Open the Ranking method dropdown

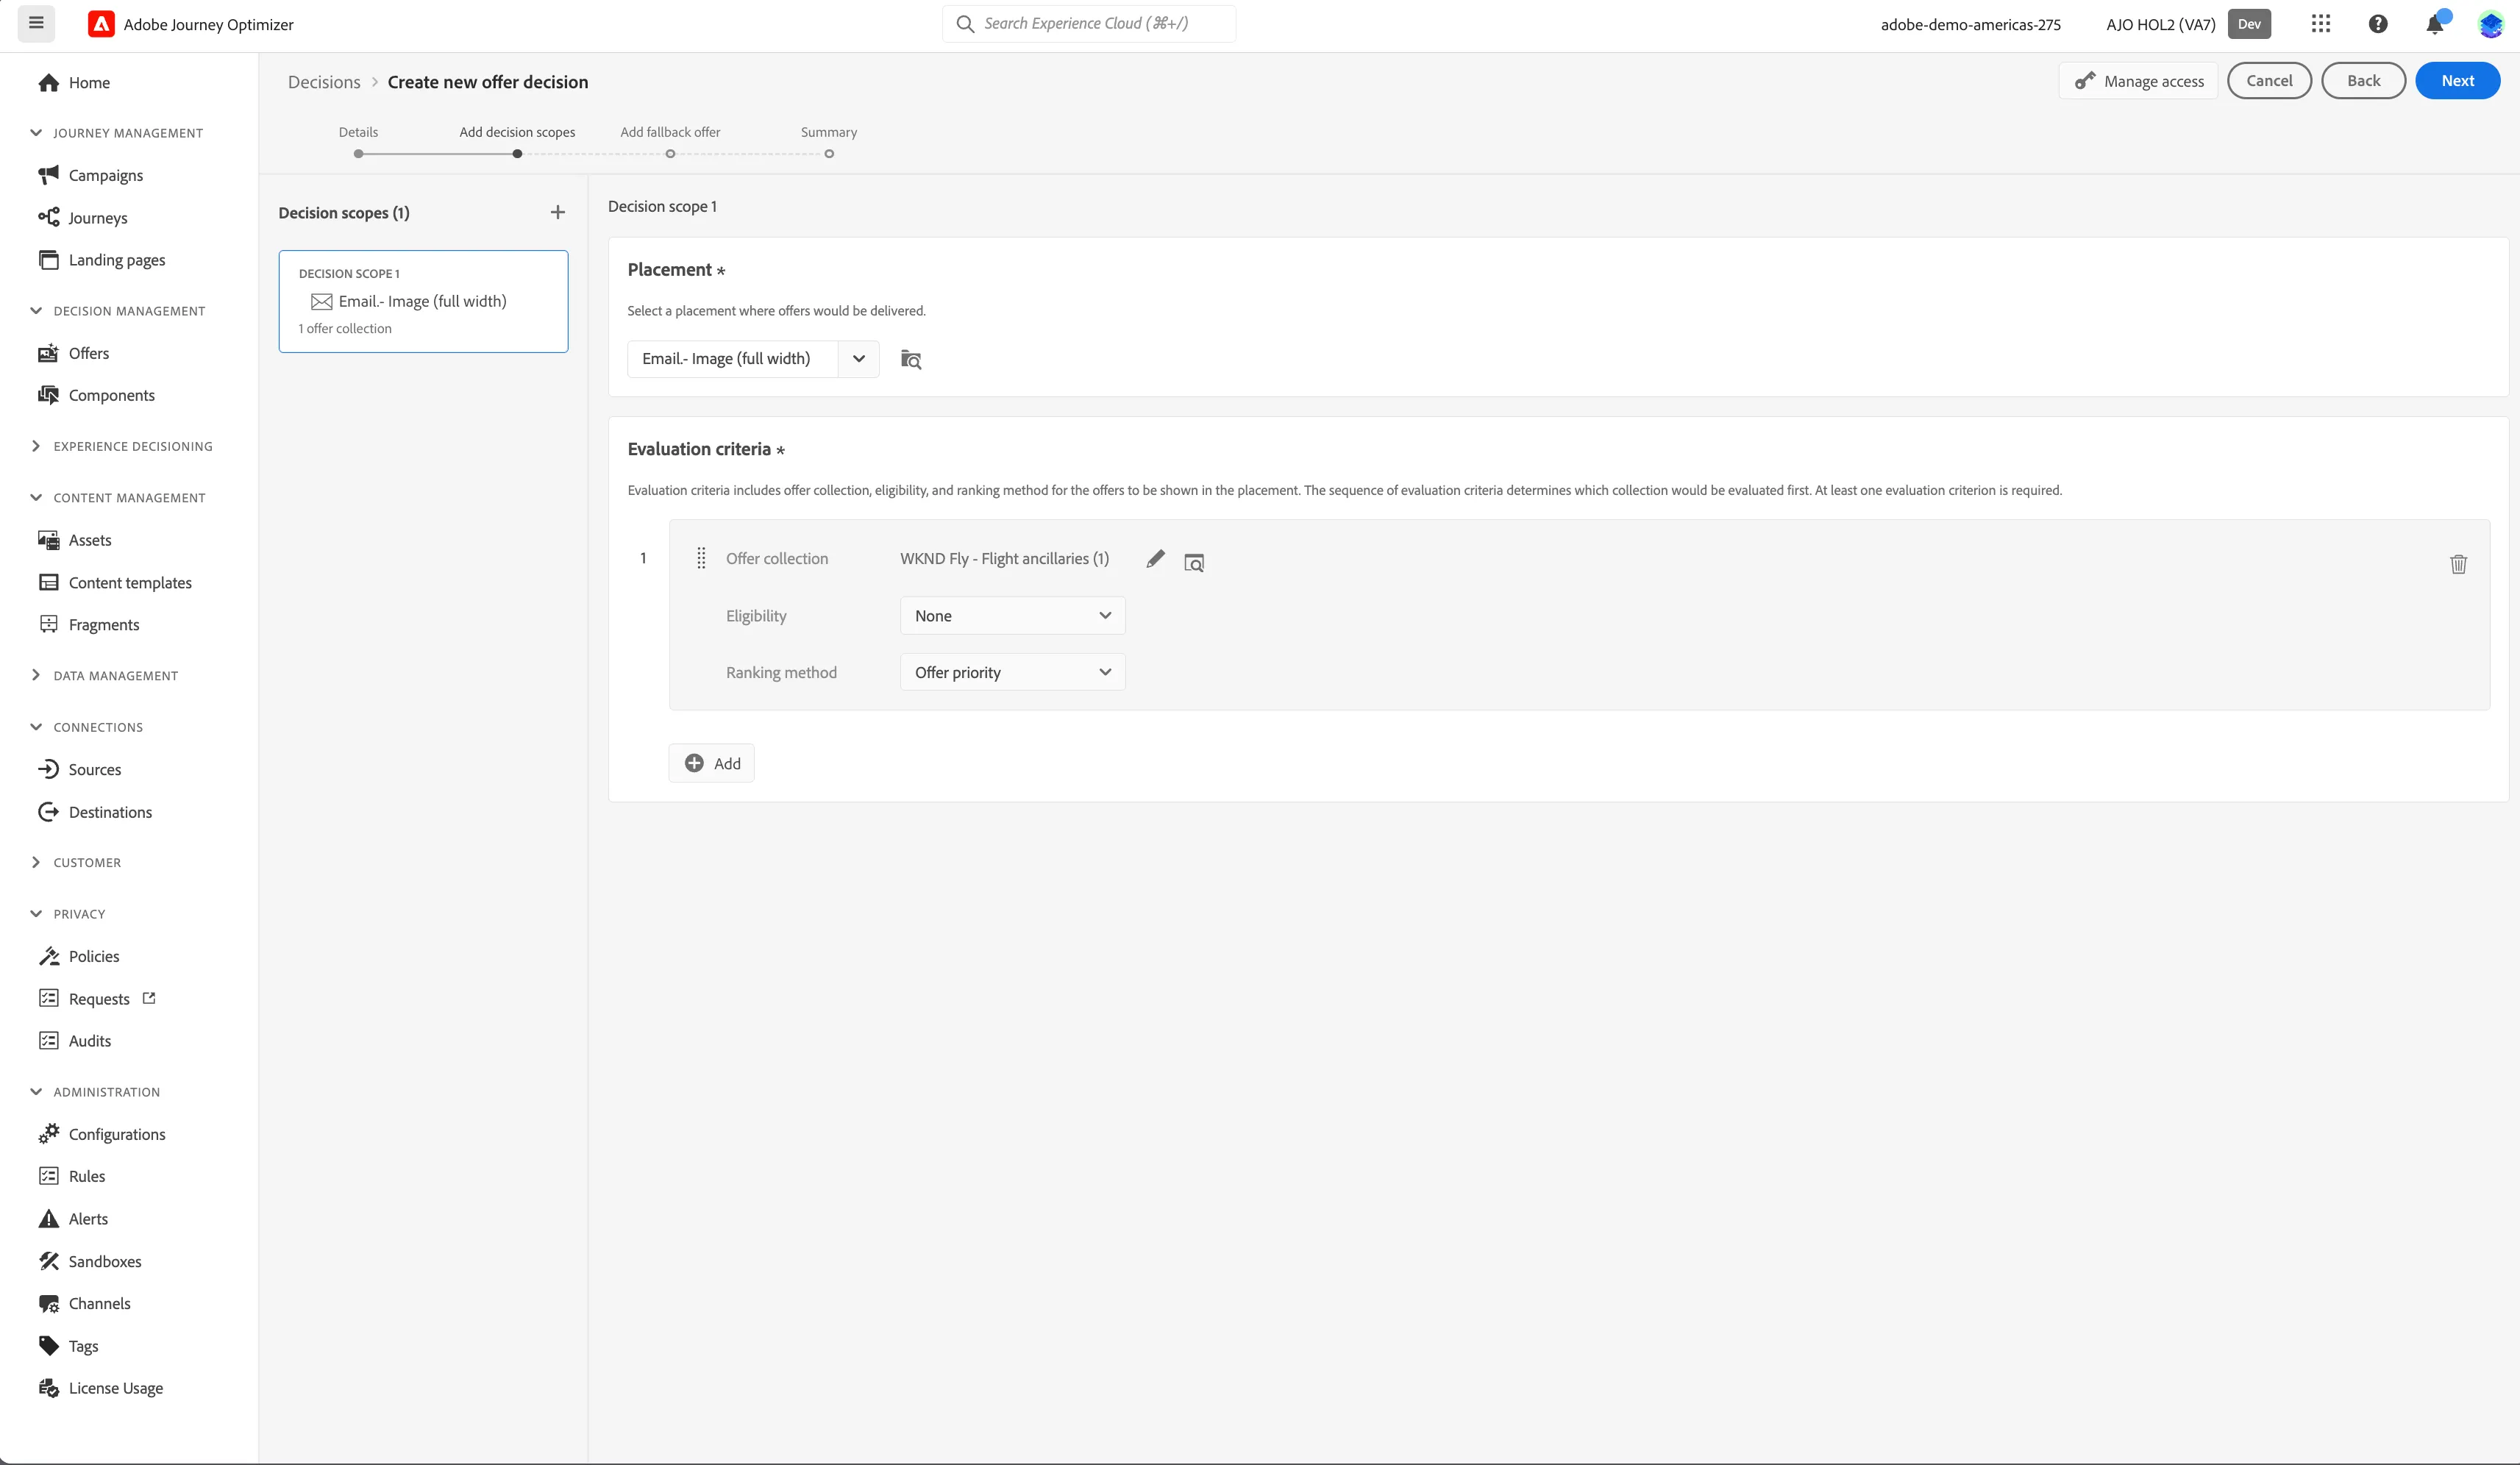1013,672
